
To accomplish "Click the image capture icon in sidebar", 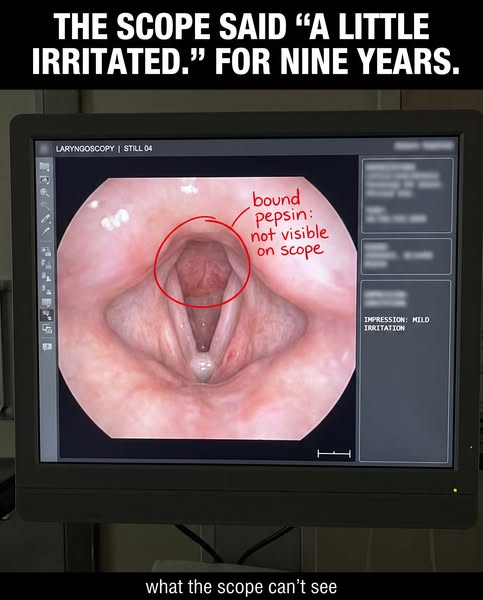I will (45, 179).
